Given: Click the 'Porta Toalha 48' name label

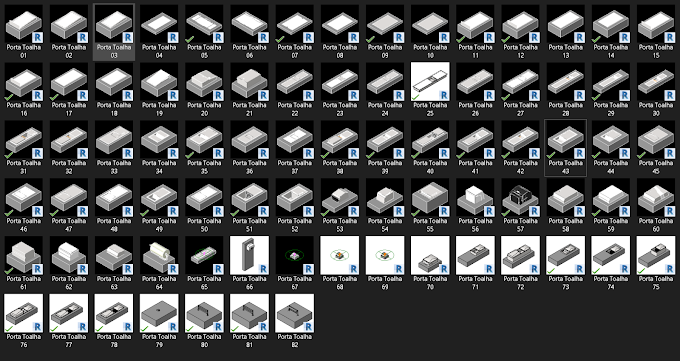Looking at the screenshot, I should 114,225.
